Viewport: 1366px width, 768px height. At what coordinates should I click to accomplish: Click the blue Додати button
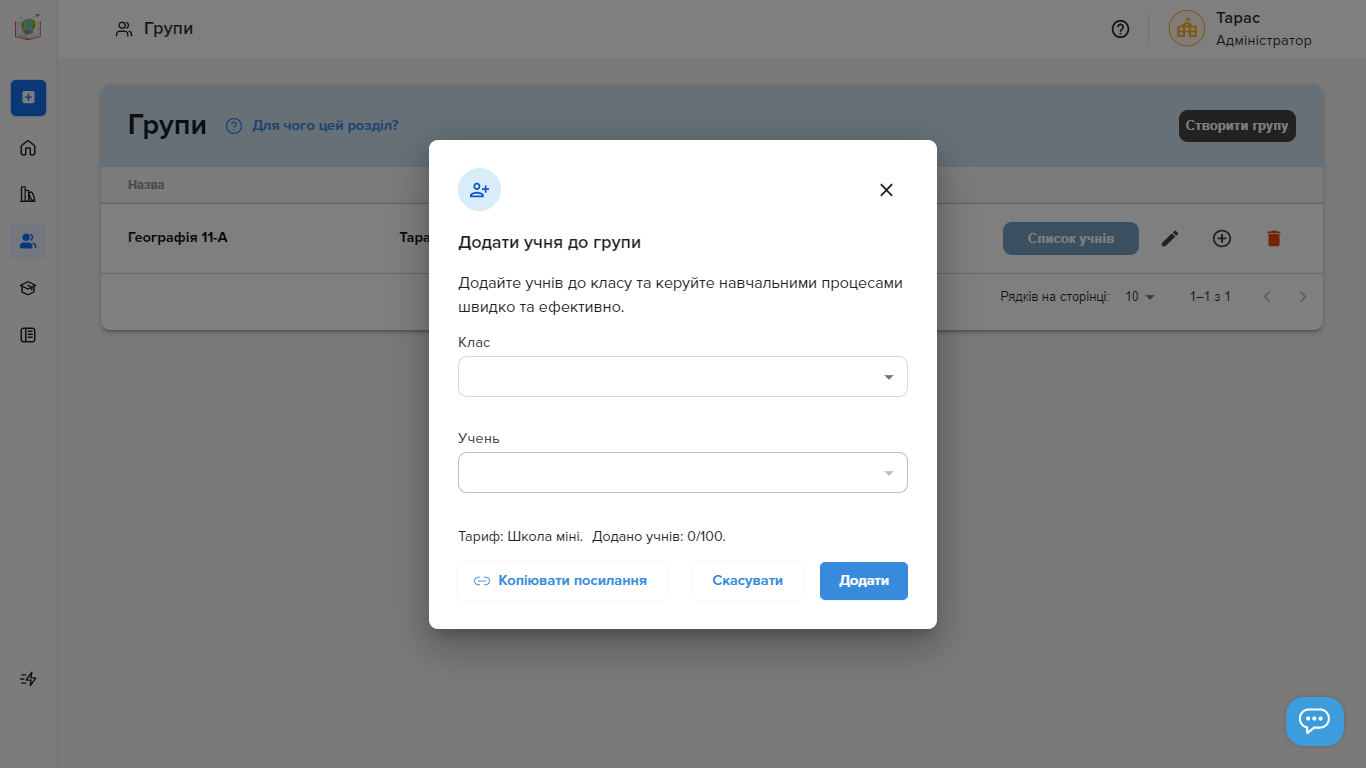863,581
